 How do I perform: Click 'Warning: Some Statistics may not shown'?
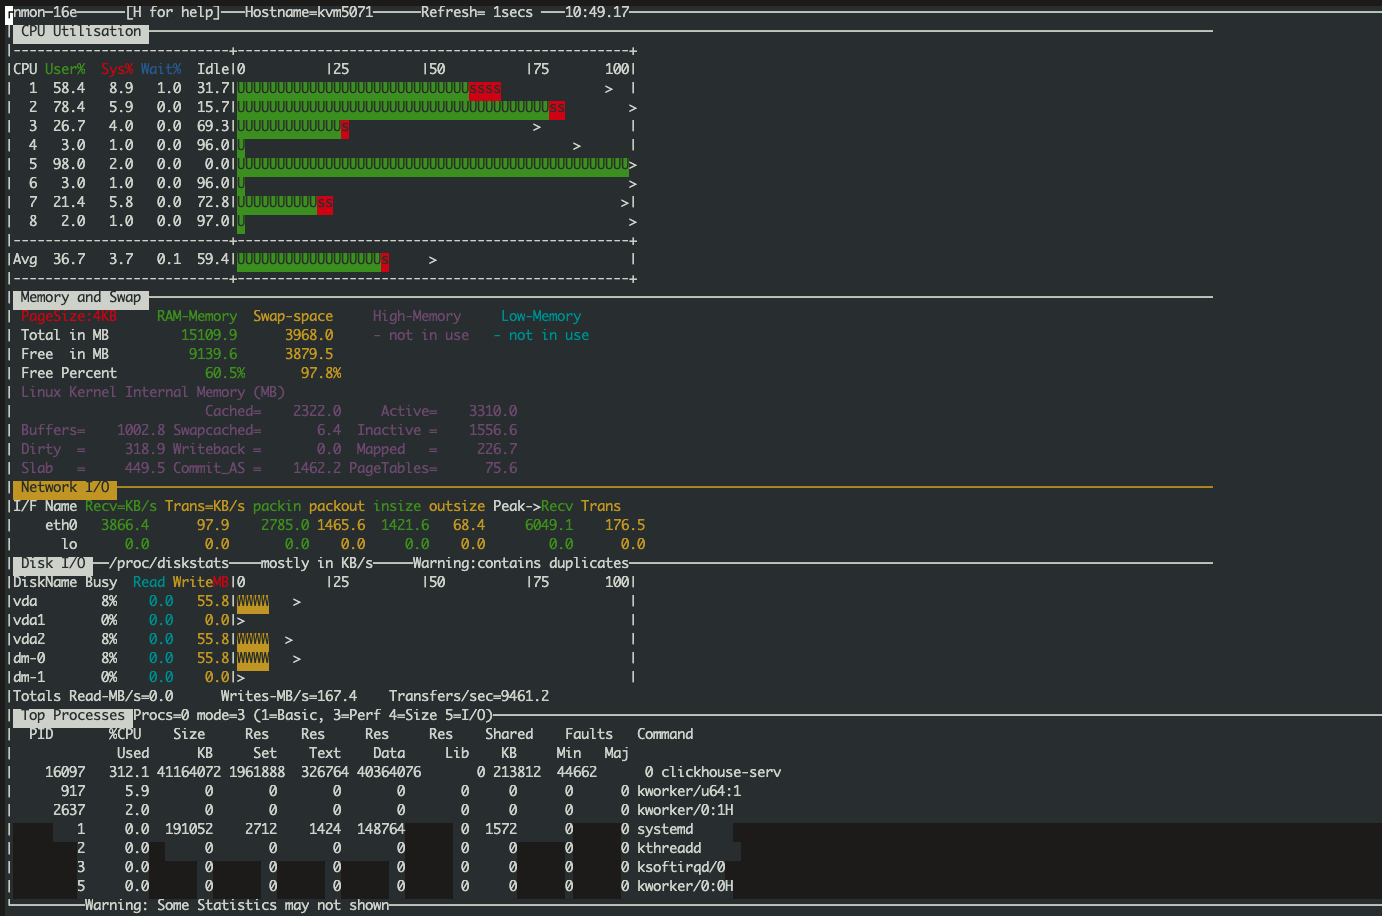click(x=237, y=905)
